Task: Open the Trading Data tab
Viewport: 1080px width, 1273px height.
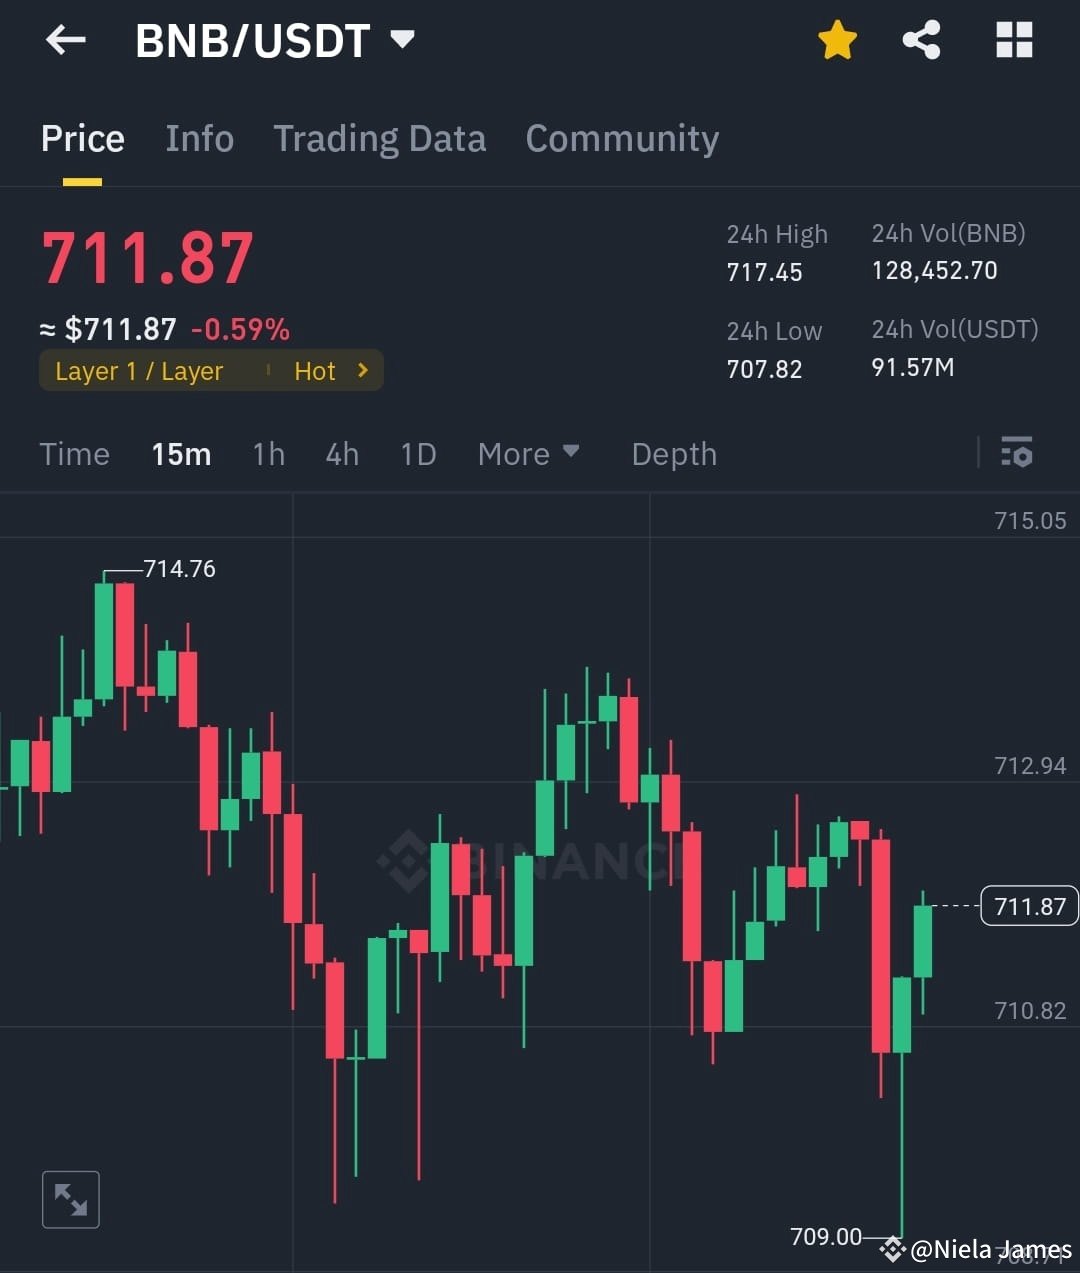Action: [x=379, y=139]
